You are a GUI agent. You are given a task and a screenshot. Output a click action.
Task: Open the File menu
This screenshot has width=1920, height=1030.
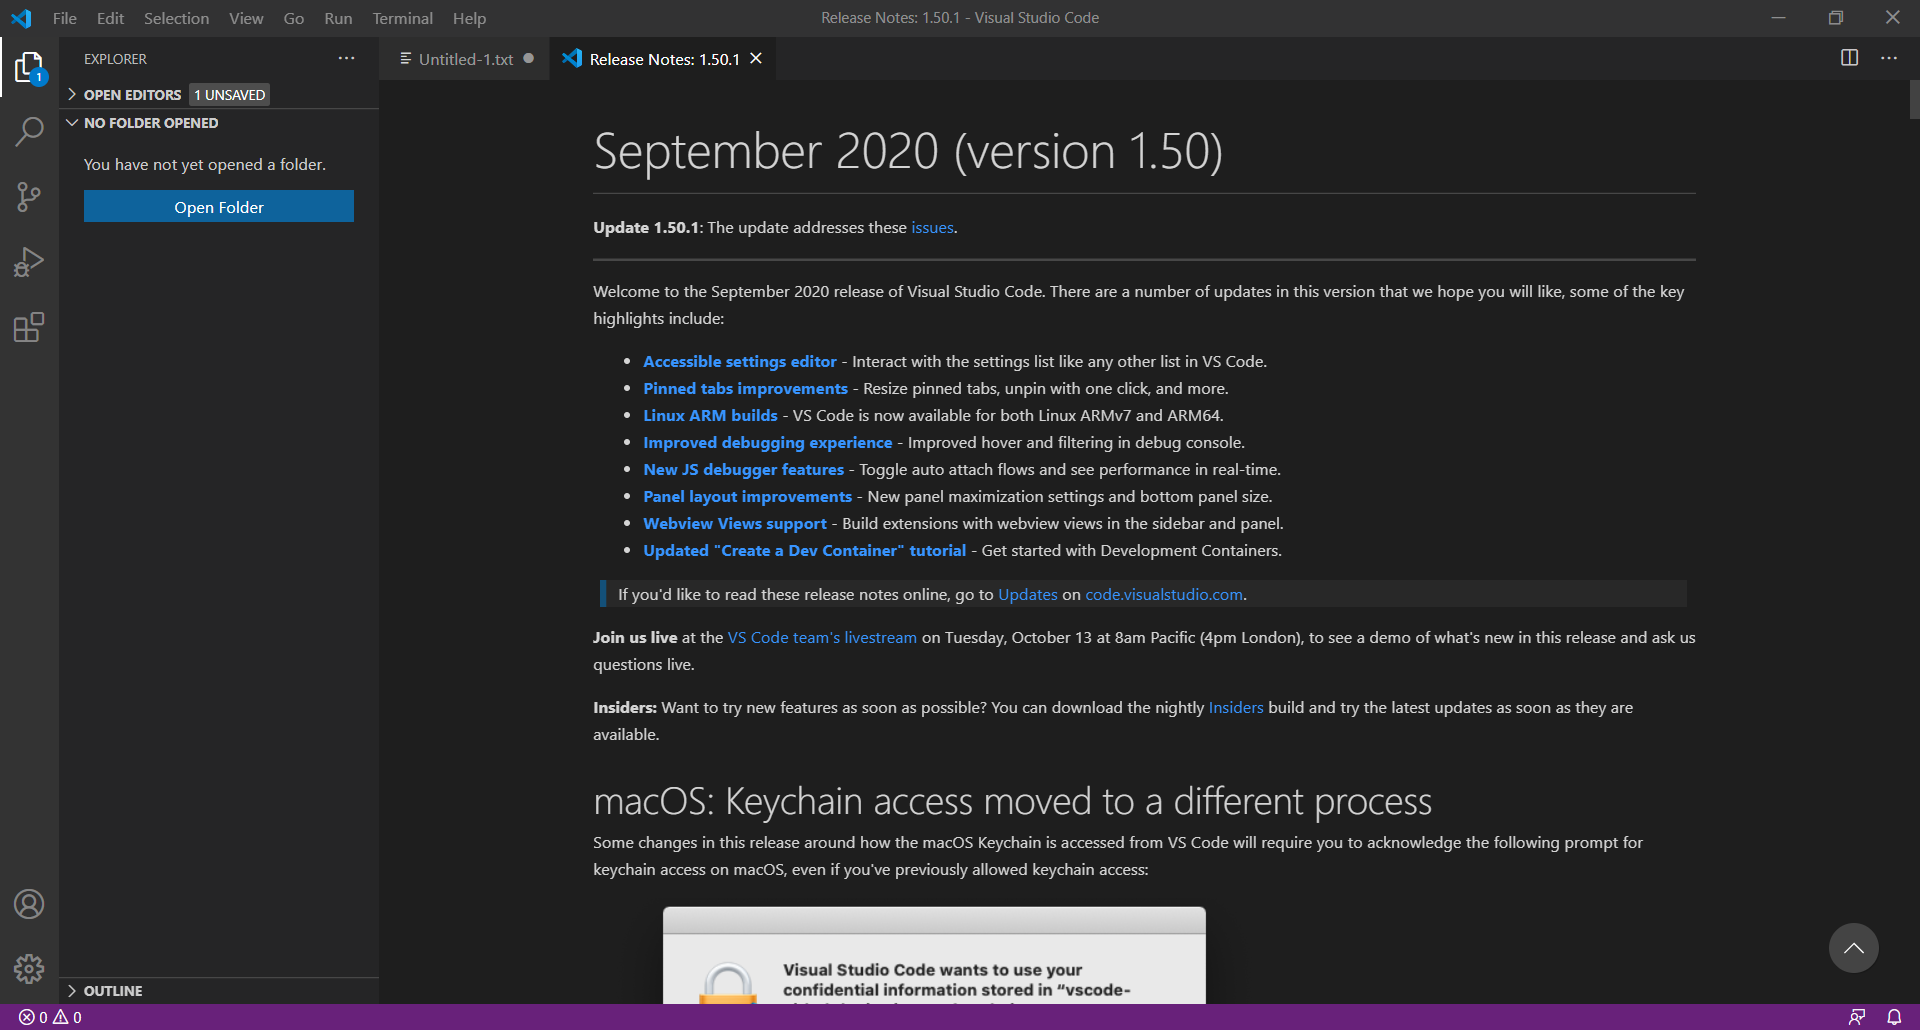point(65,18)
